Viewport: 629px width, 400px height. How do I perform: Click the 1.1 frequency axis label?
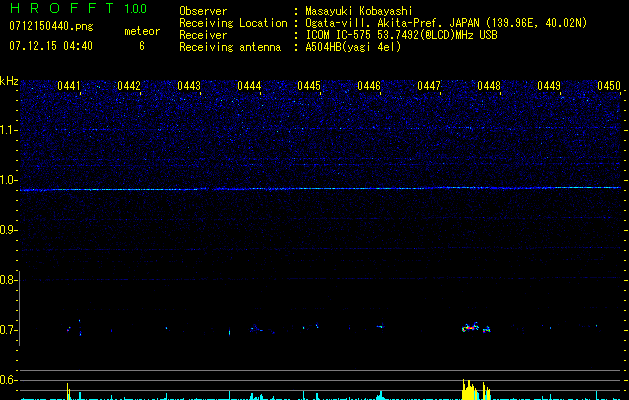[9, 130]
